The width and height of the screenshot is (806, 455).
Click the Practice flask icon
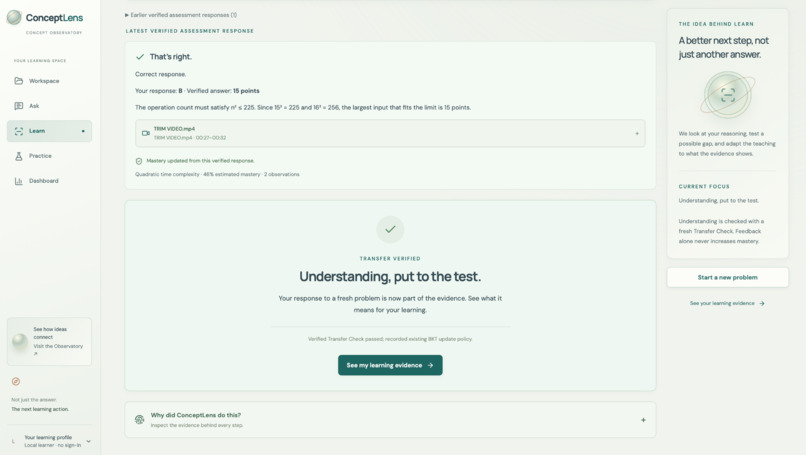[19, 156]
